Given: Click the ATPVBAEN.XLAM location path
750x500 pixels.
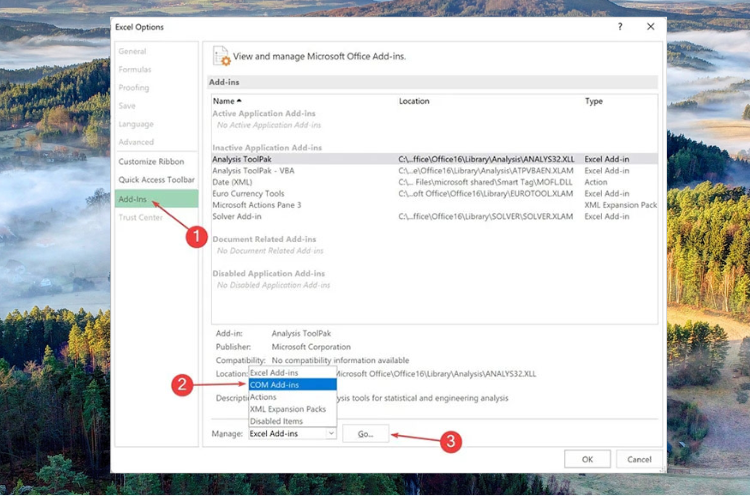Looking at the screenshot, I should tap(485, 170).
